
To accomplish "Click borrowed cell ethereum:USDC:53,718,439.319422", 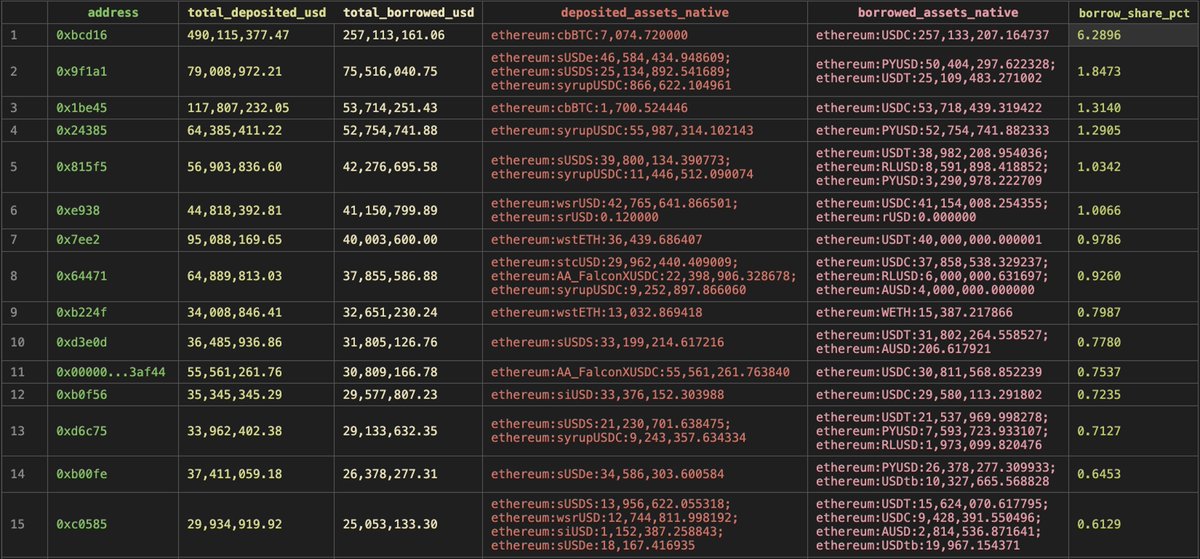I will click(x=929, y=108).
